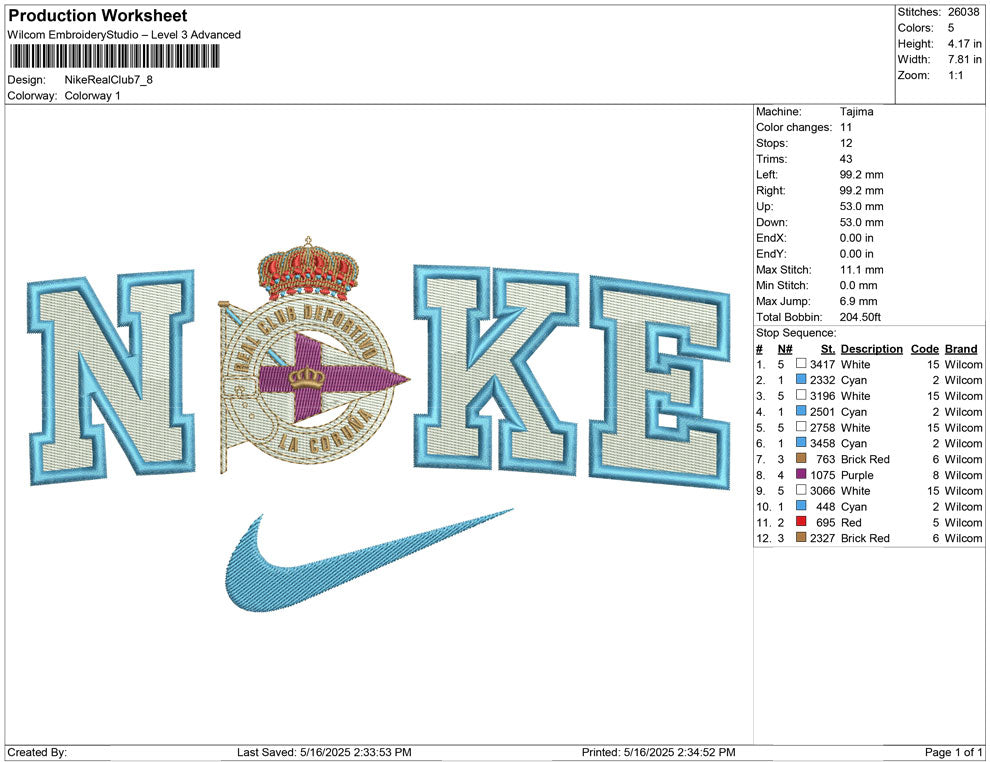Click the white swatch beside 3417 stitches
The width and height of the screenshot is (990, 762).
(x=801, y=364)
